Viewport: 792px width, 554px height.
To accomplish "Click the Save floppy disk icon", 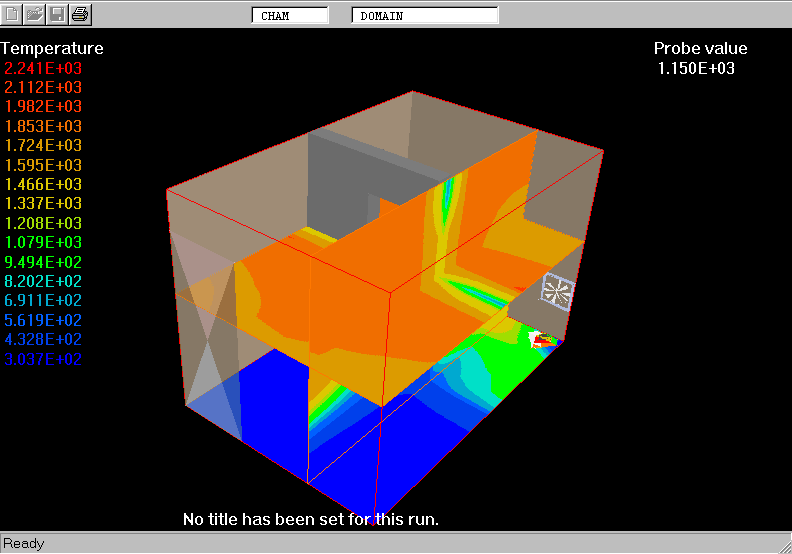I will click(x=58, y=14).
